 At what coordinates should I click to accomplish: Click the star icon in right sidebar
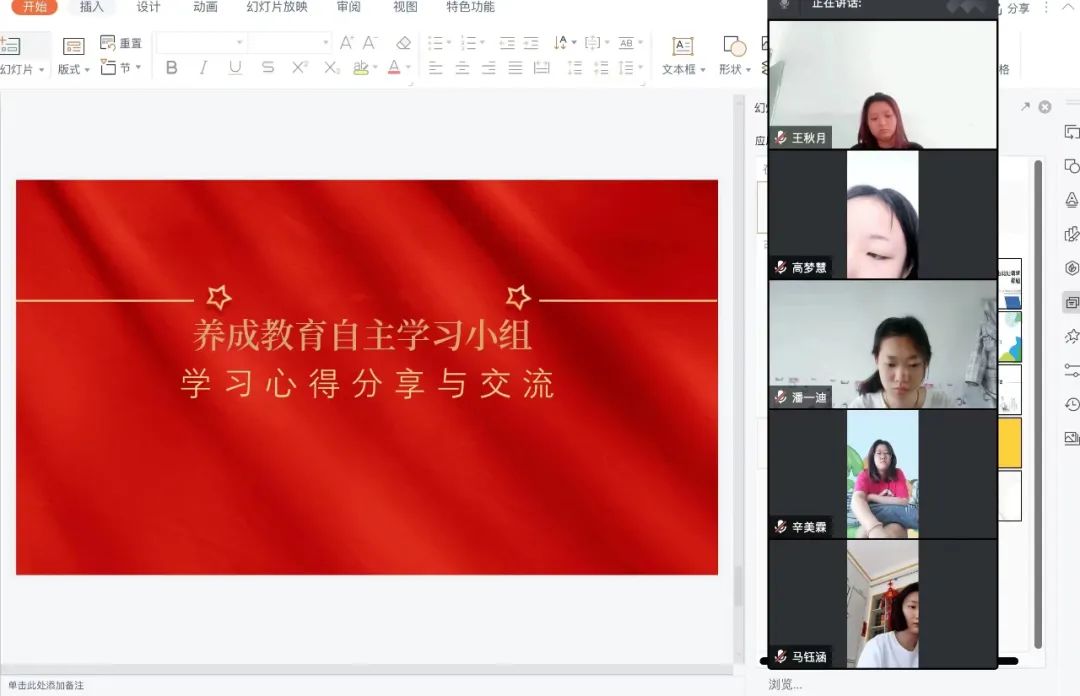click(1072, 336)
